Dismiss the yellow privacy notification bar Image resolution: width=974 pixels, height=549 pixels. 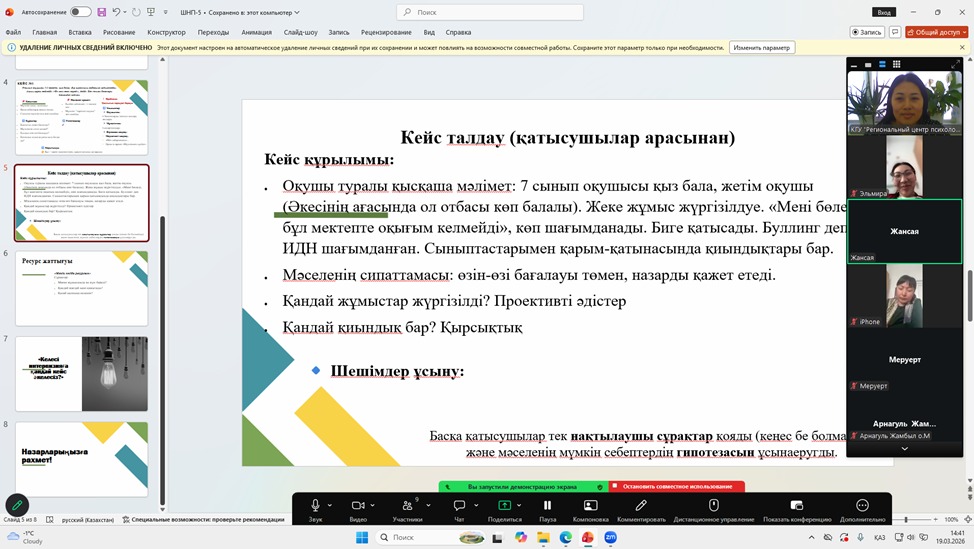click(x=960, y=47)
